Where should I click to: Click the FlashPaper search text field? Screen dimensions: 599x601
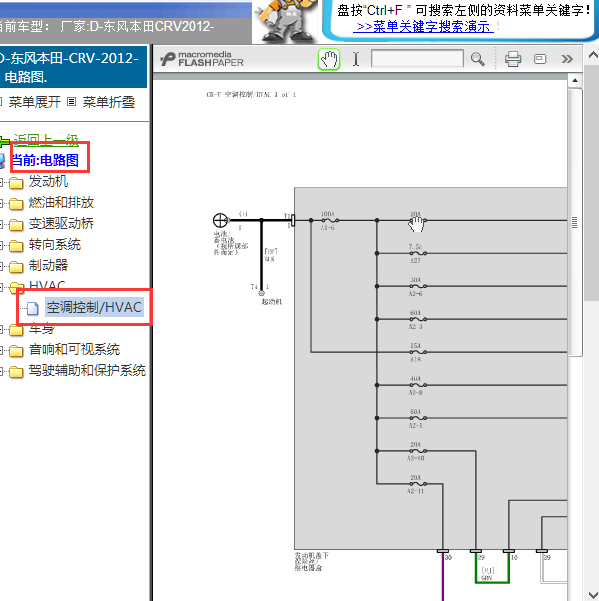[x=417, y=59]
